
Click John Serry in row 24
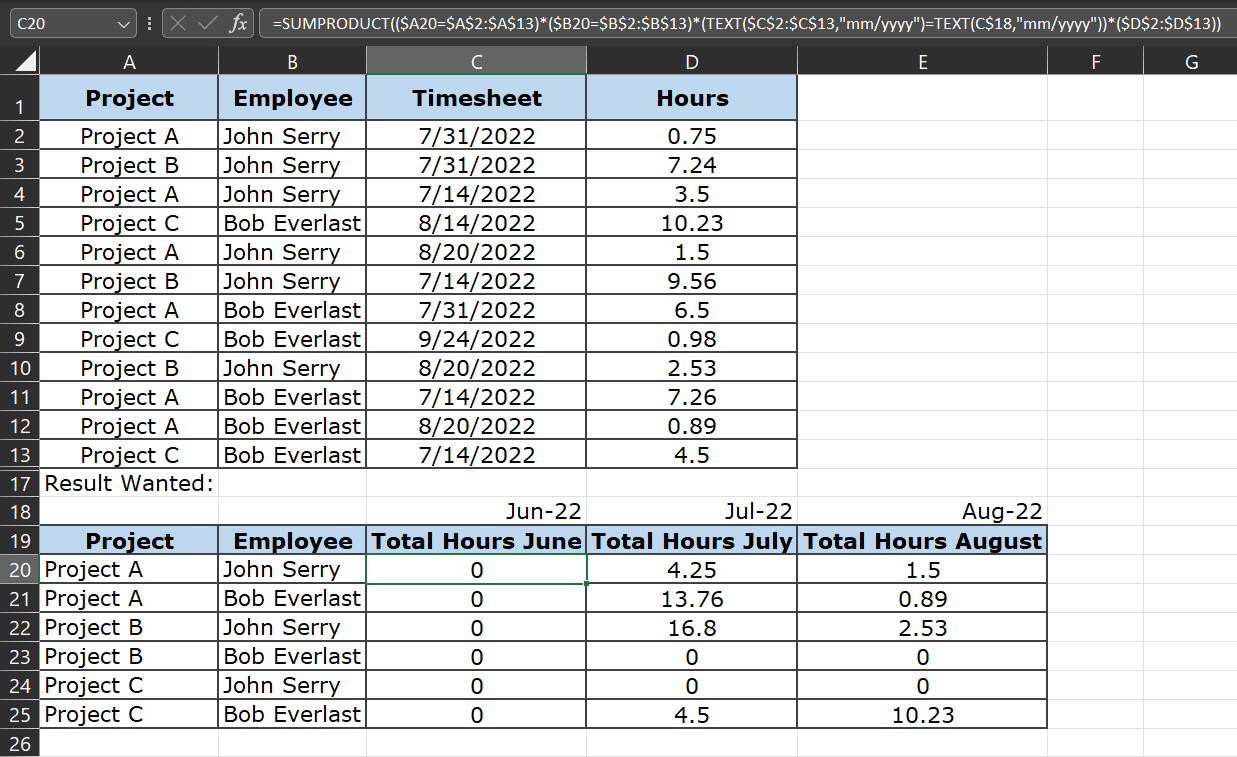[292, 685]
